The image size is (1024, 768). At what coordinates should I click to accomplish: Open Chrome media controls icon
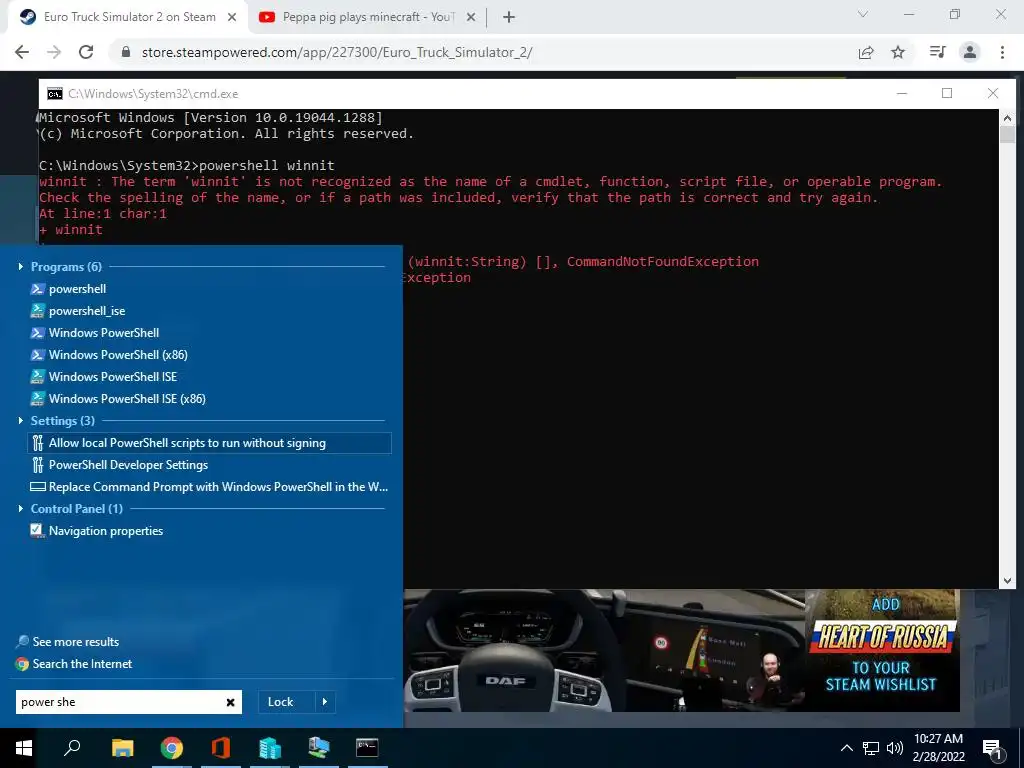tap(937, 52)
